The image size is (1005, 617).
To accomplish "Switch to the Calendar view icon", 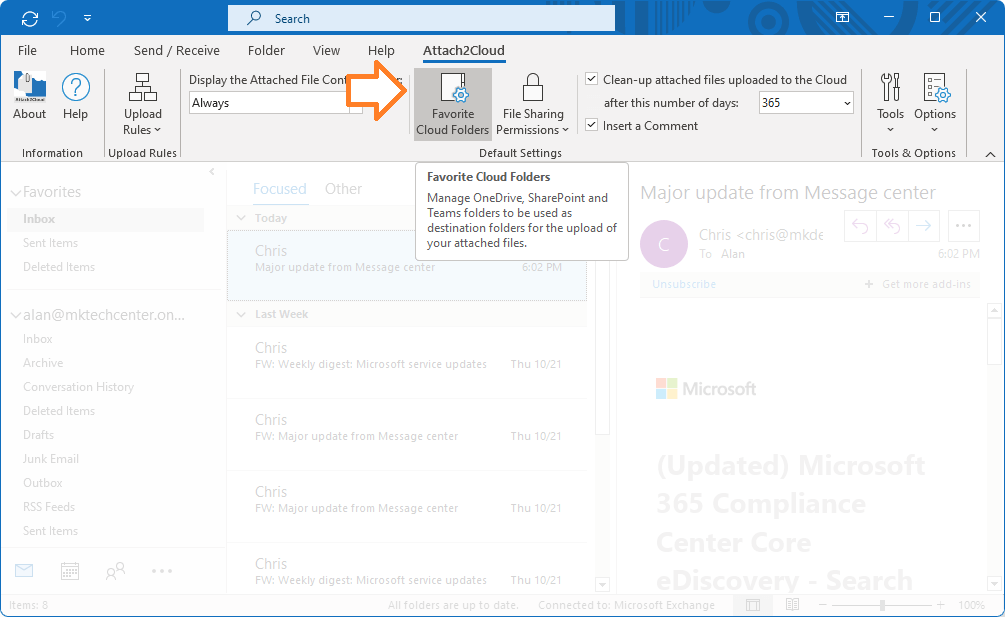I will click(68, 570).
